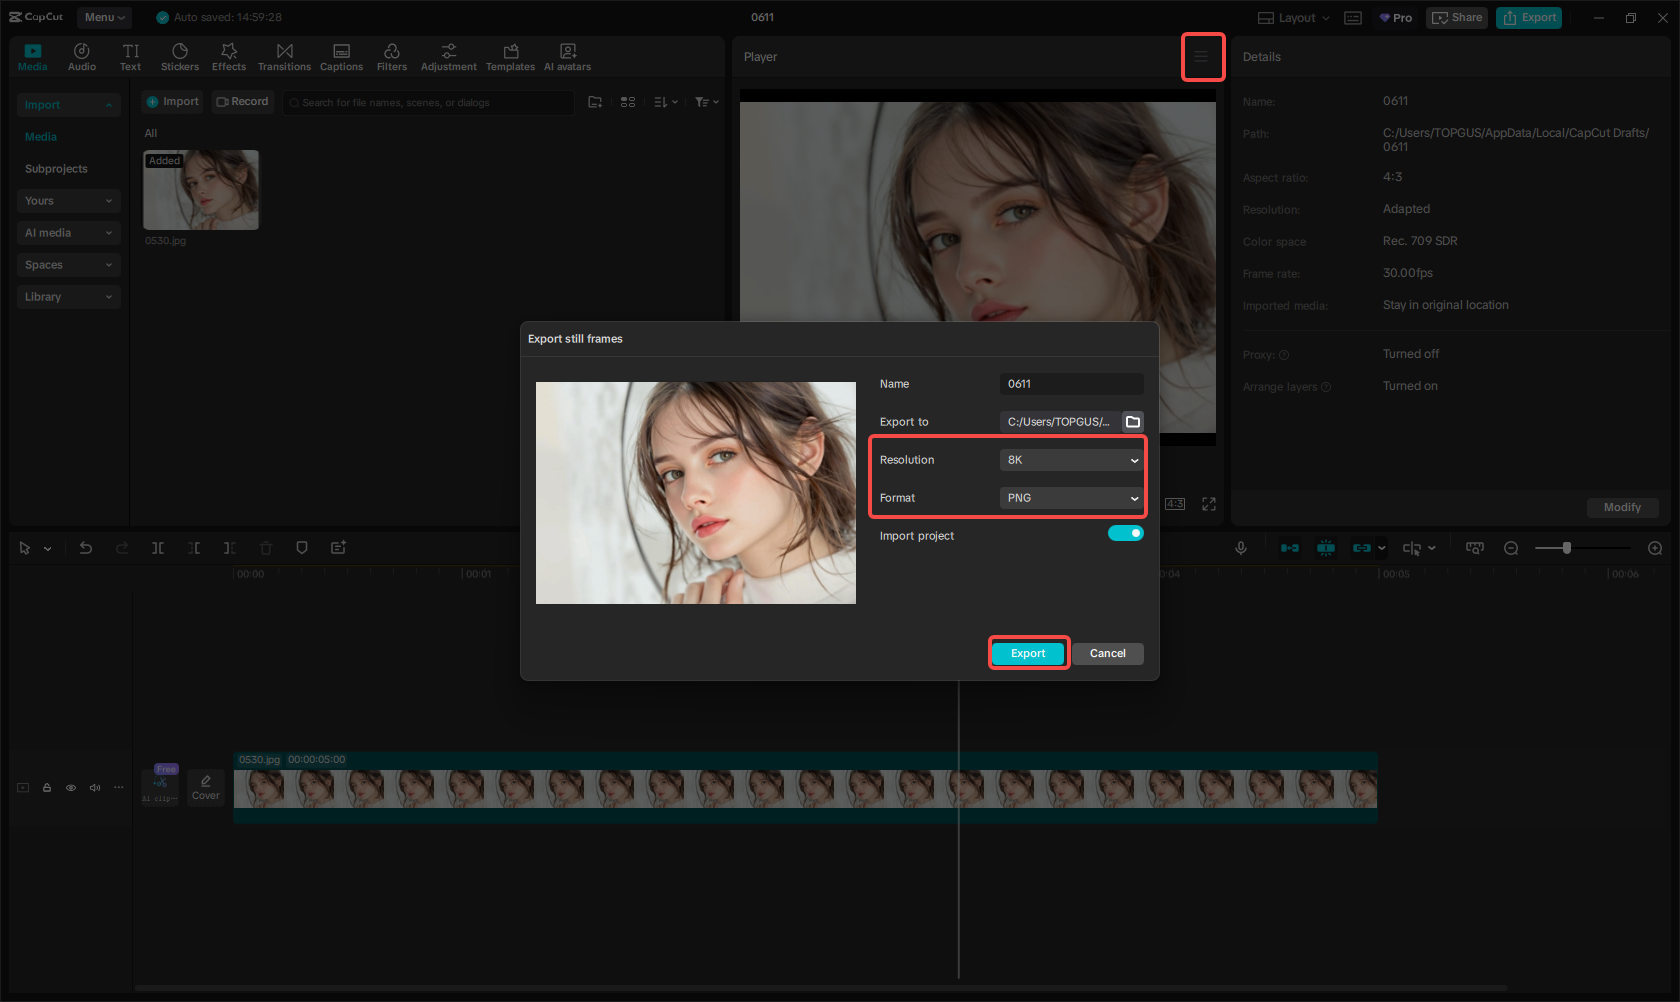Go to the Transitions tab
1680x1002 pixels.
(284, 57)
